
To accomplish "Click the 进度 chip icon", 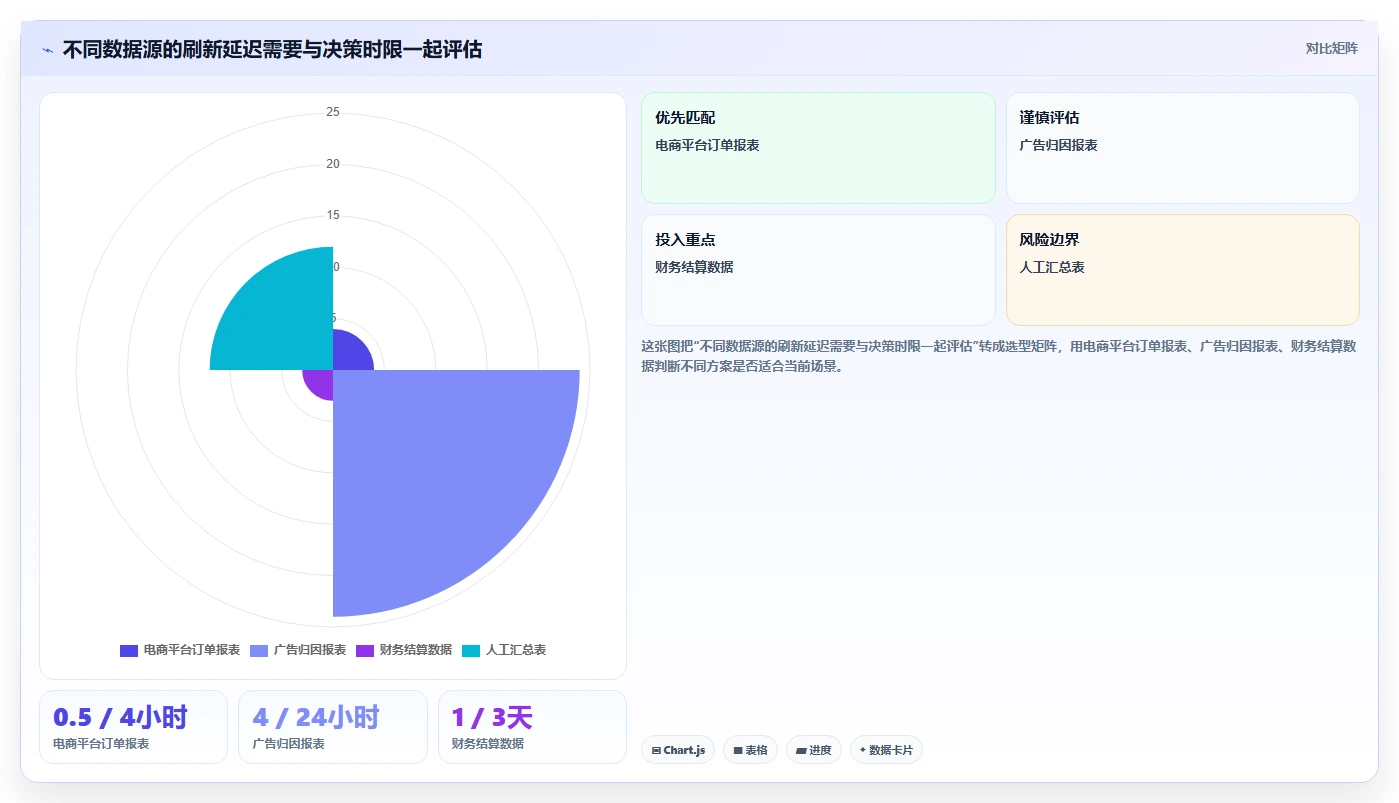I will click(801, 750).
